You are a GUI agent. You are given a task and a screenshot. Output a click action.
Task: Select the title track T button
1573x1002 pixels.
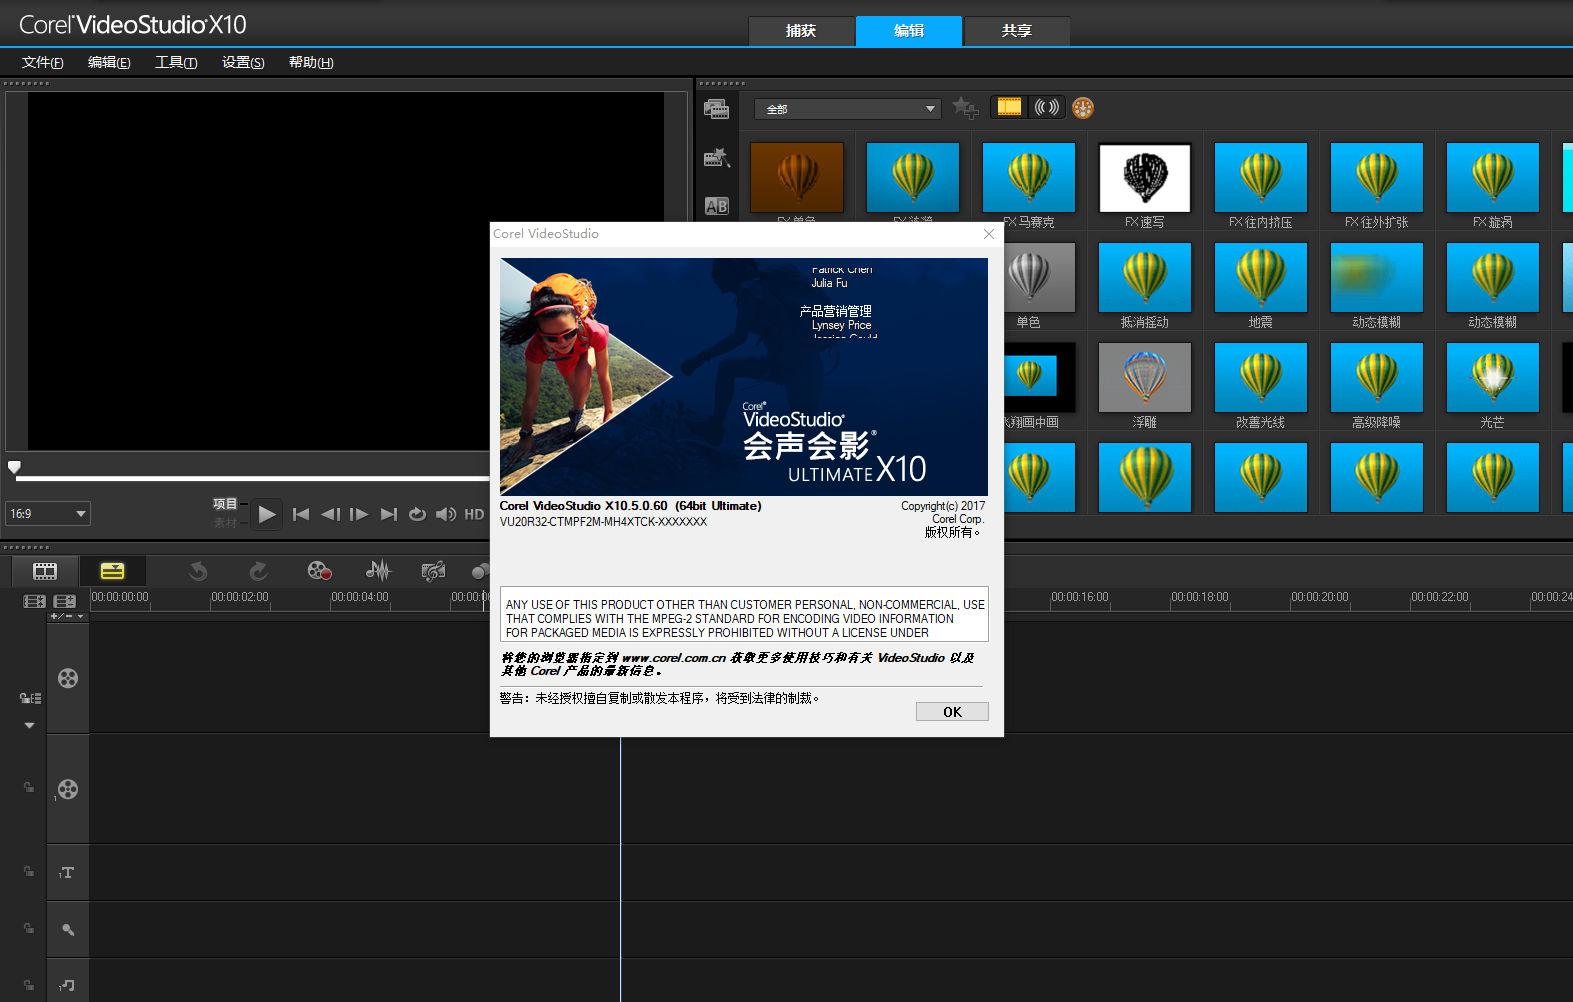(x=66, y=873)
